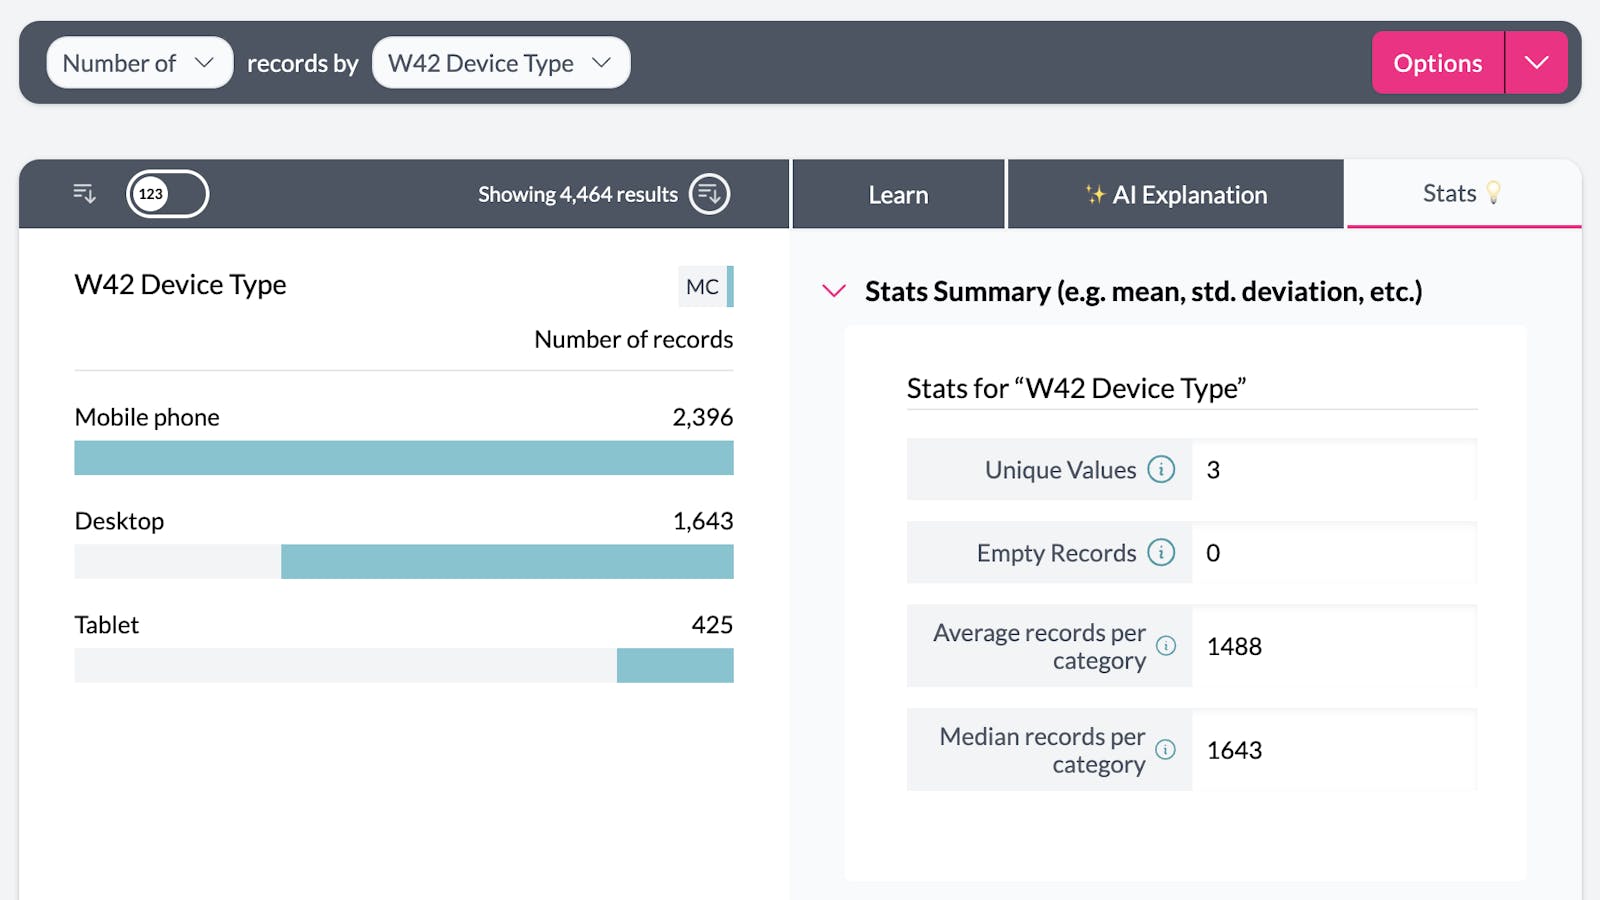Click info icon next to Unique Values
Screen dimensions: 1600x900
[1161, 469]
